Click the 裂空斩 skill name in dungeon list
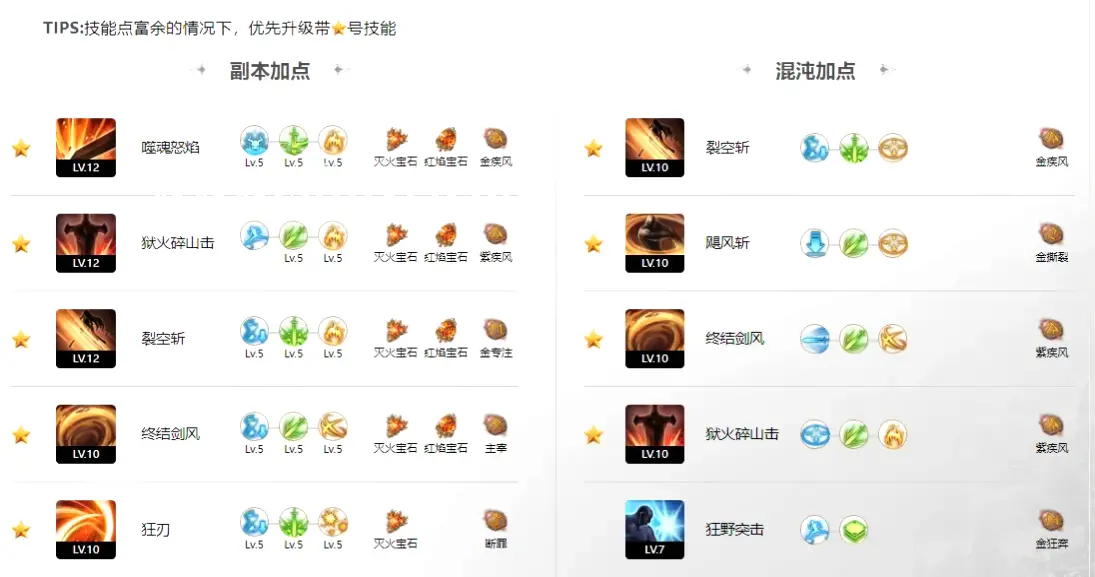This screenshot has width=1095, height=577. [163, 339]
